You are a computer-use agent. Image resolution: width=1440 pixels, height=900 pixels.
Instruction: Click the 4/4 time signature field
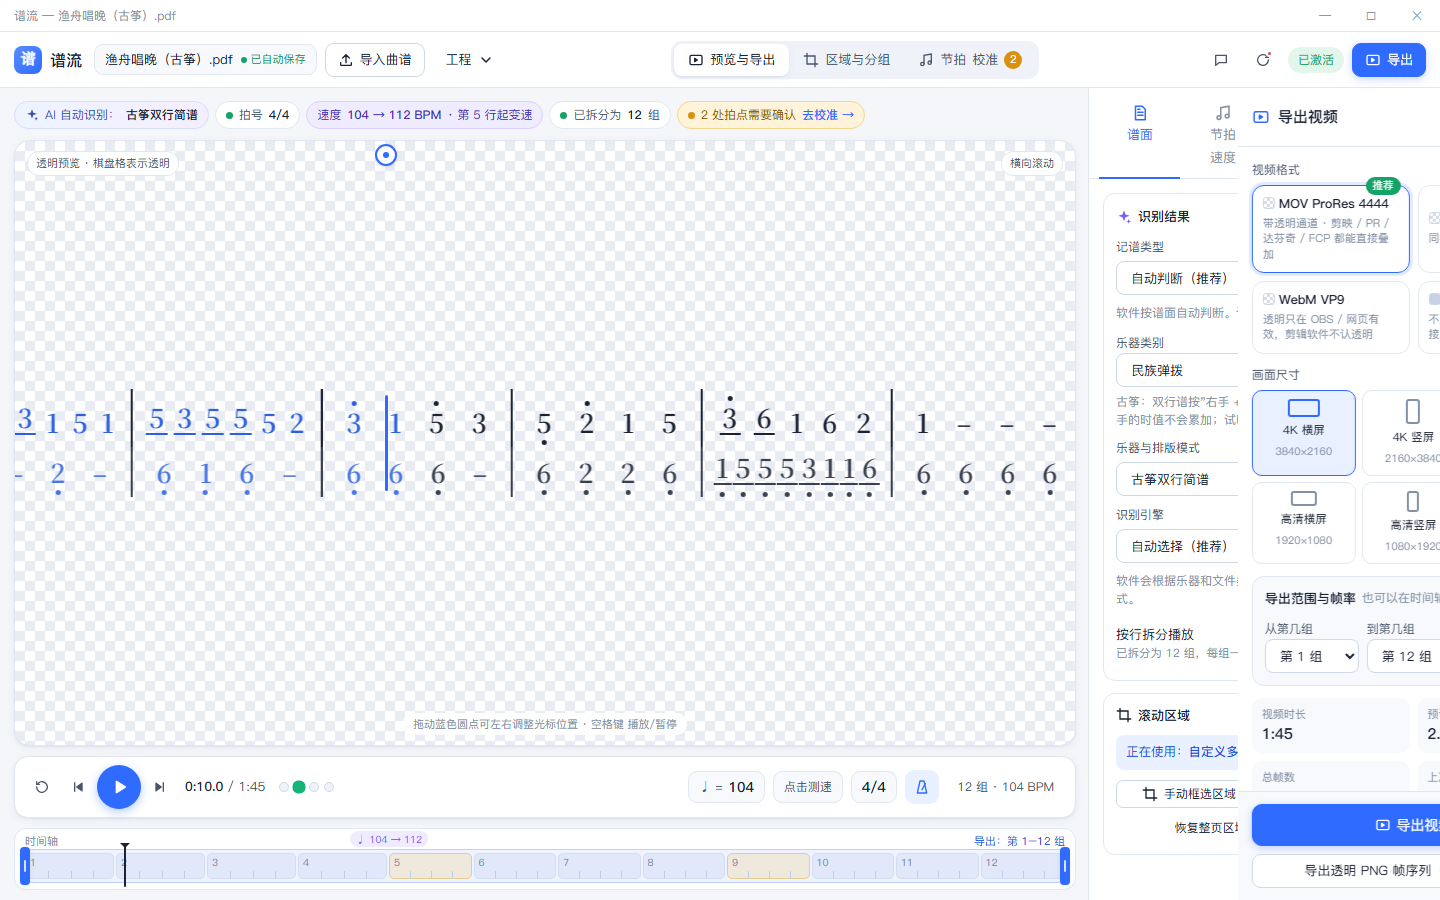point(874,787)
